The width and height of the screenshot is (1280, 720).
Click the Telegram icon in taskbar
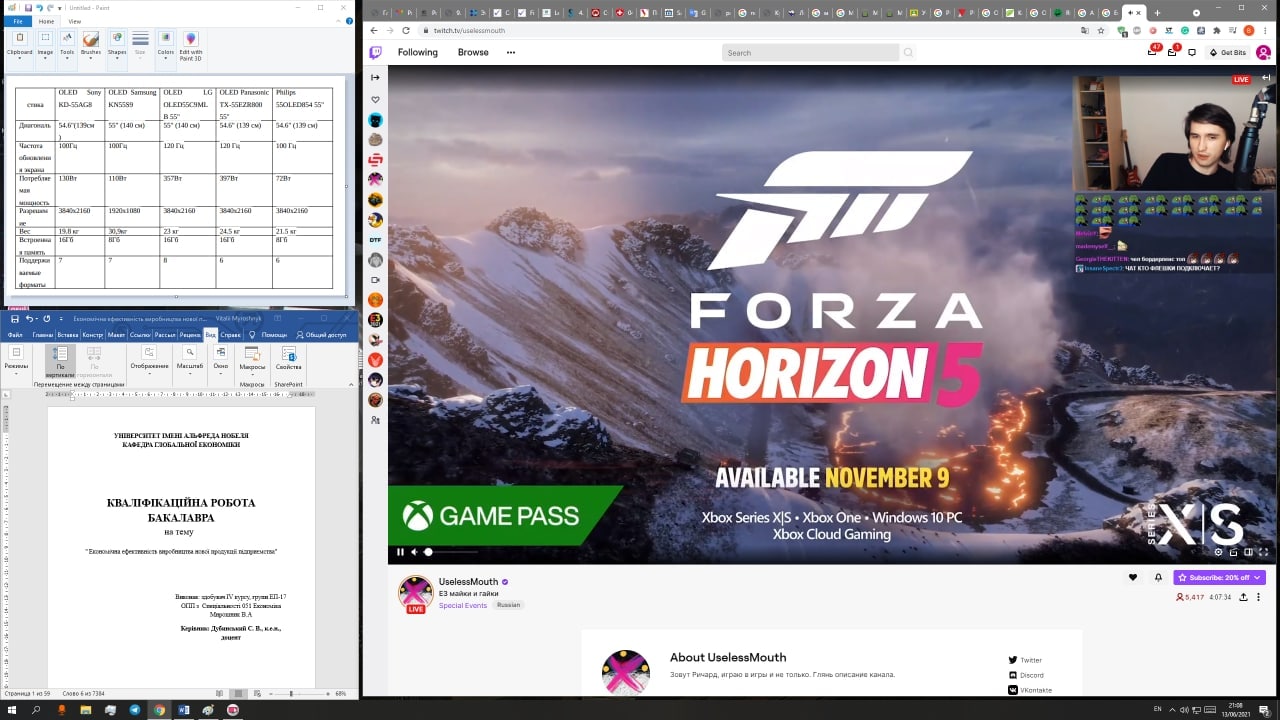[x=135, y=709]
